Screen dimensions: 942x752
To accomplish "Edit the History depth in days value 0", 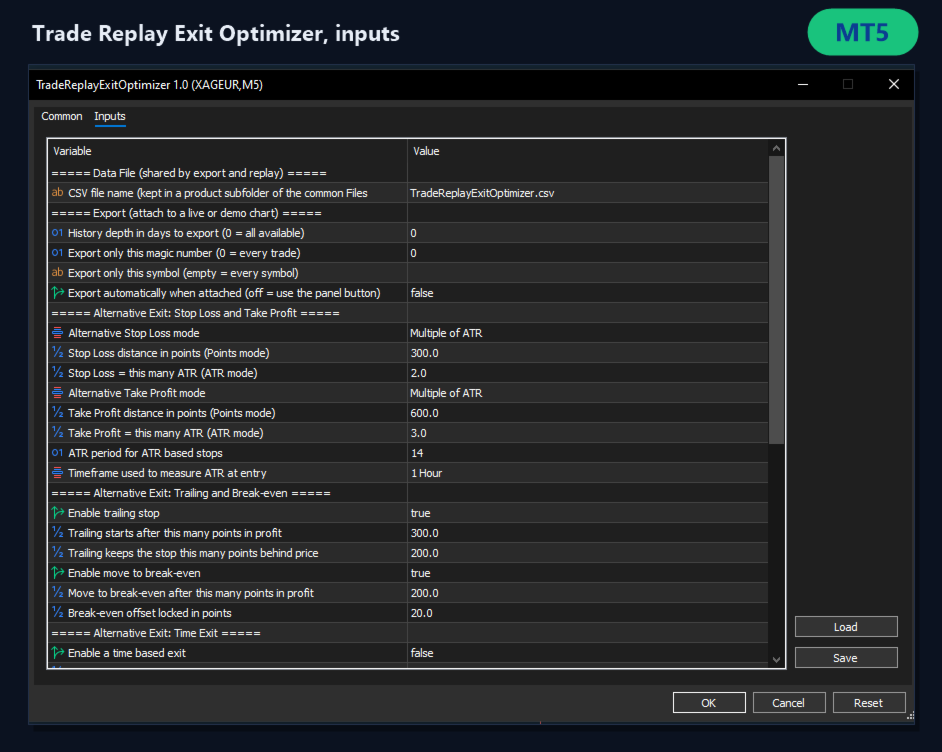I will (x=588, y=233).
